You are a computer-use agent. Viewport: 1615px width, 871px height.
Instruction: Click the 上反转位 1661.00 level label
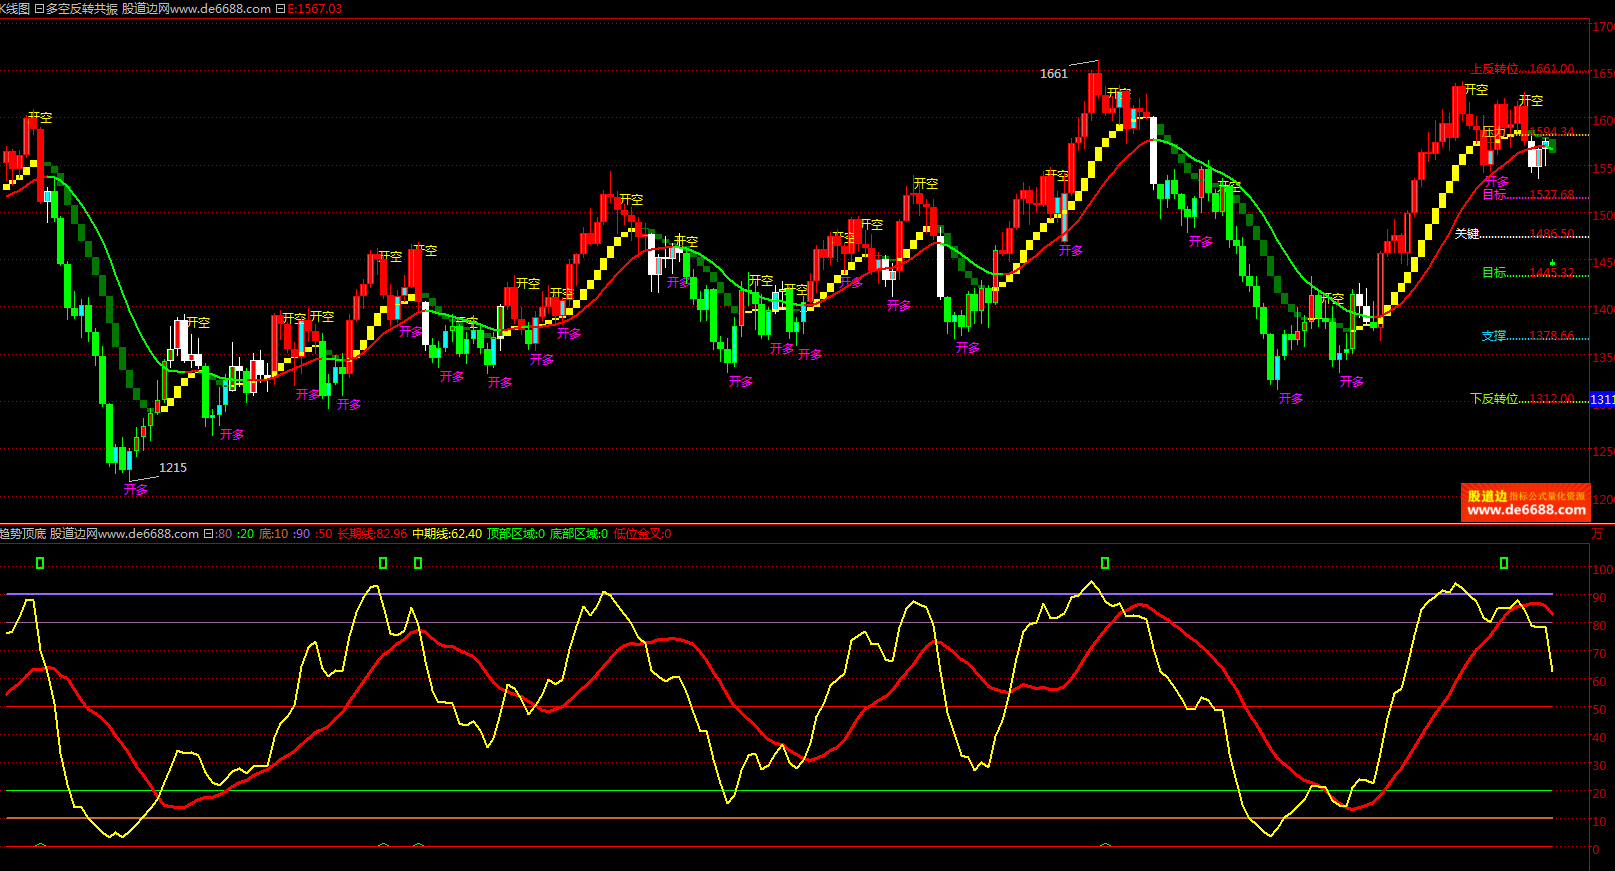(1522, 69)
